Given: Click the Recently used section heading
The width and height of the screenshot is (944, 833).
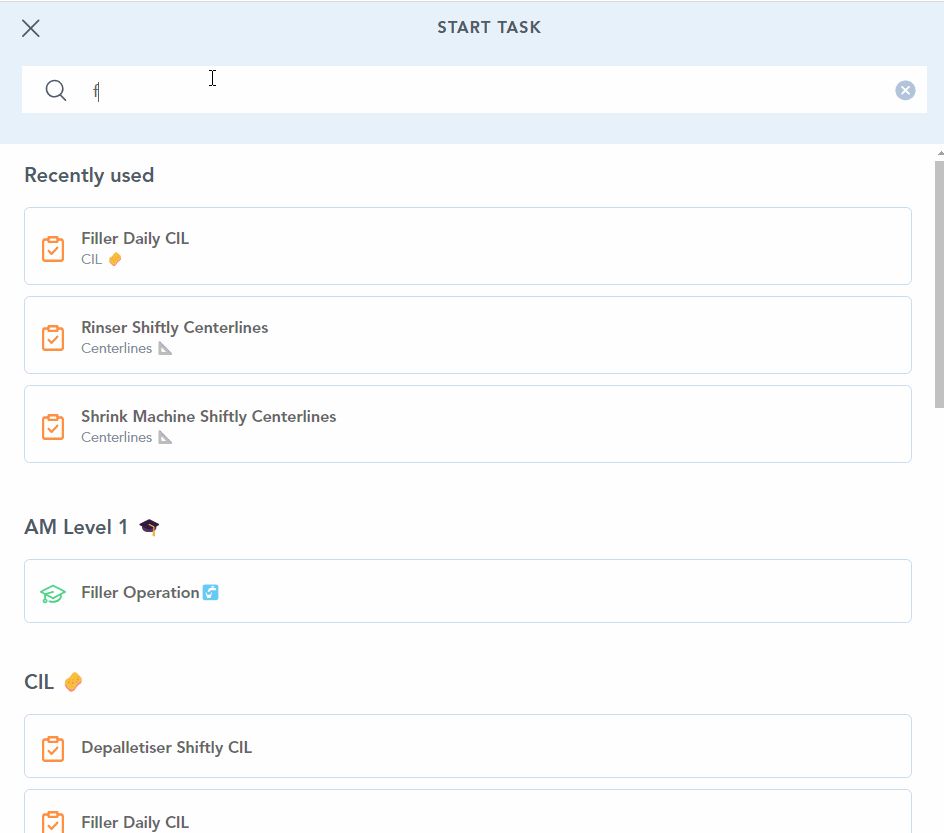Looking at the screenshot, I should pyautogui.click(x=89, y=176).
